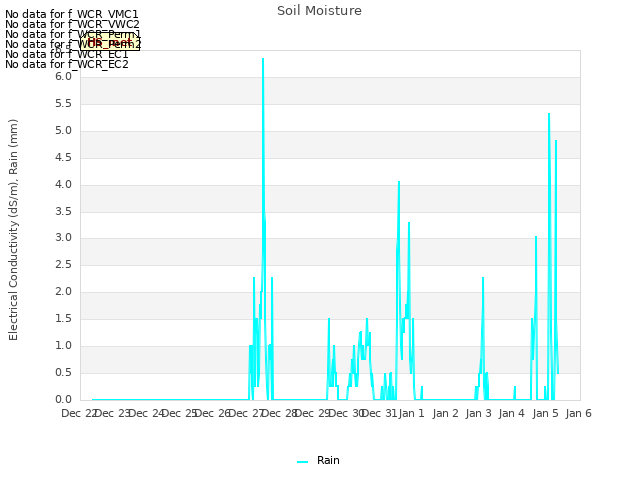This screenshot has height=480, width=640.
Task: Click the 1.0 y-axis tick label
Action: pos(63,345)
